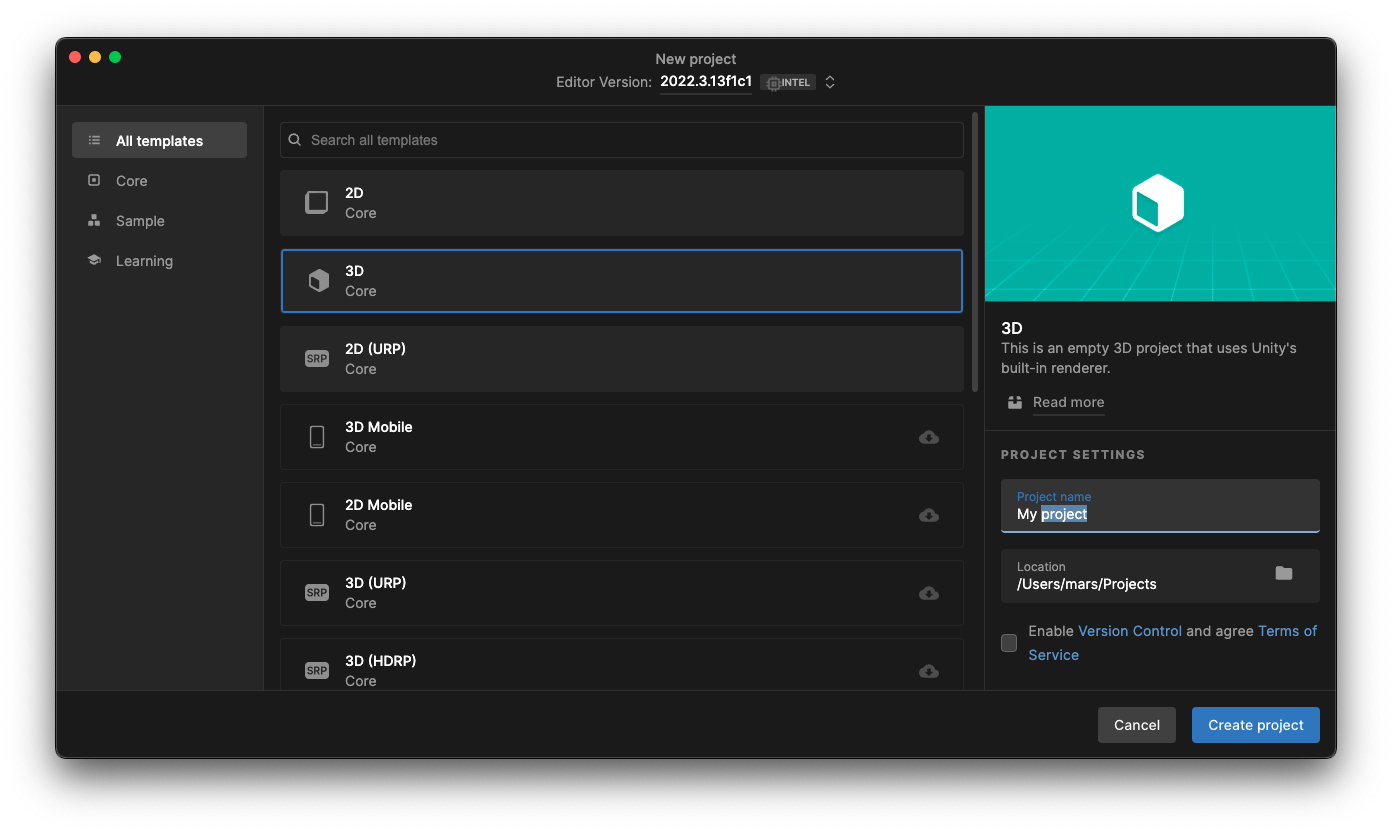Click the SRP icon for 3D (URP)
This screenshot has height=832, width=1392.
tap(317, 593)
